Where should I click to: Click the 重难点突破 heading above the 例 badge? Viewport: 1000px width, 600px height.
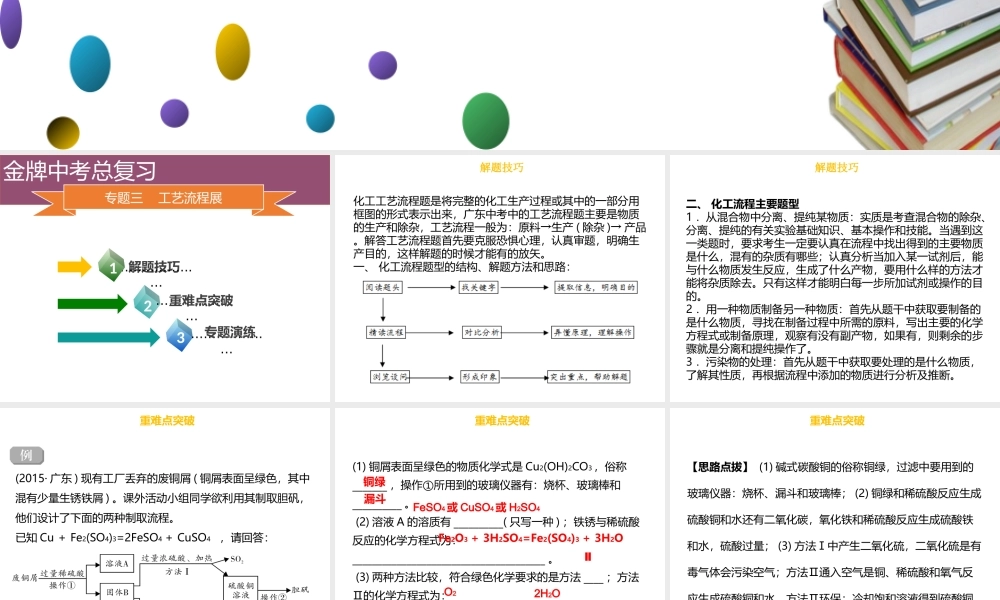tap(166, 421)
